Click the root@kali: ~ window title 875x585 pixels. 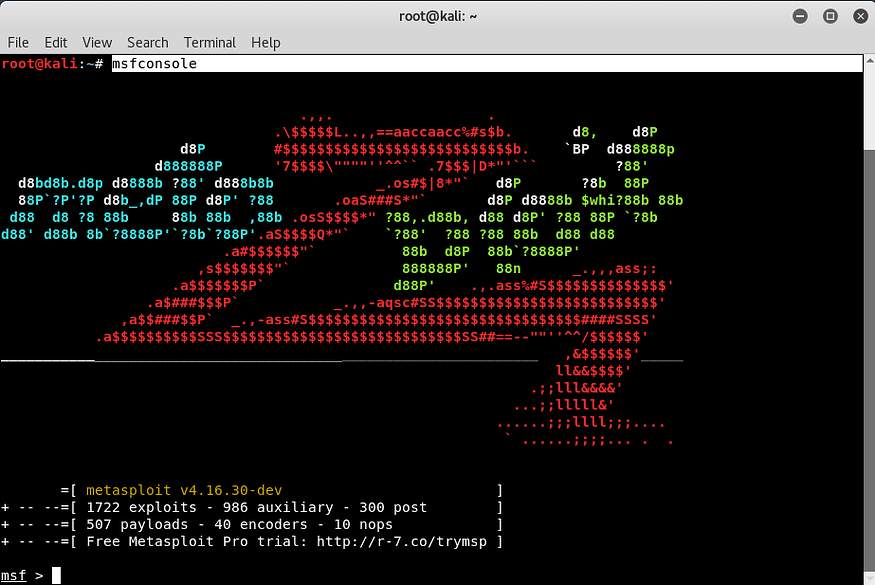tap(438, 16)
